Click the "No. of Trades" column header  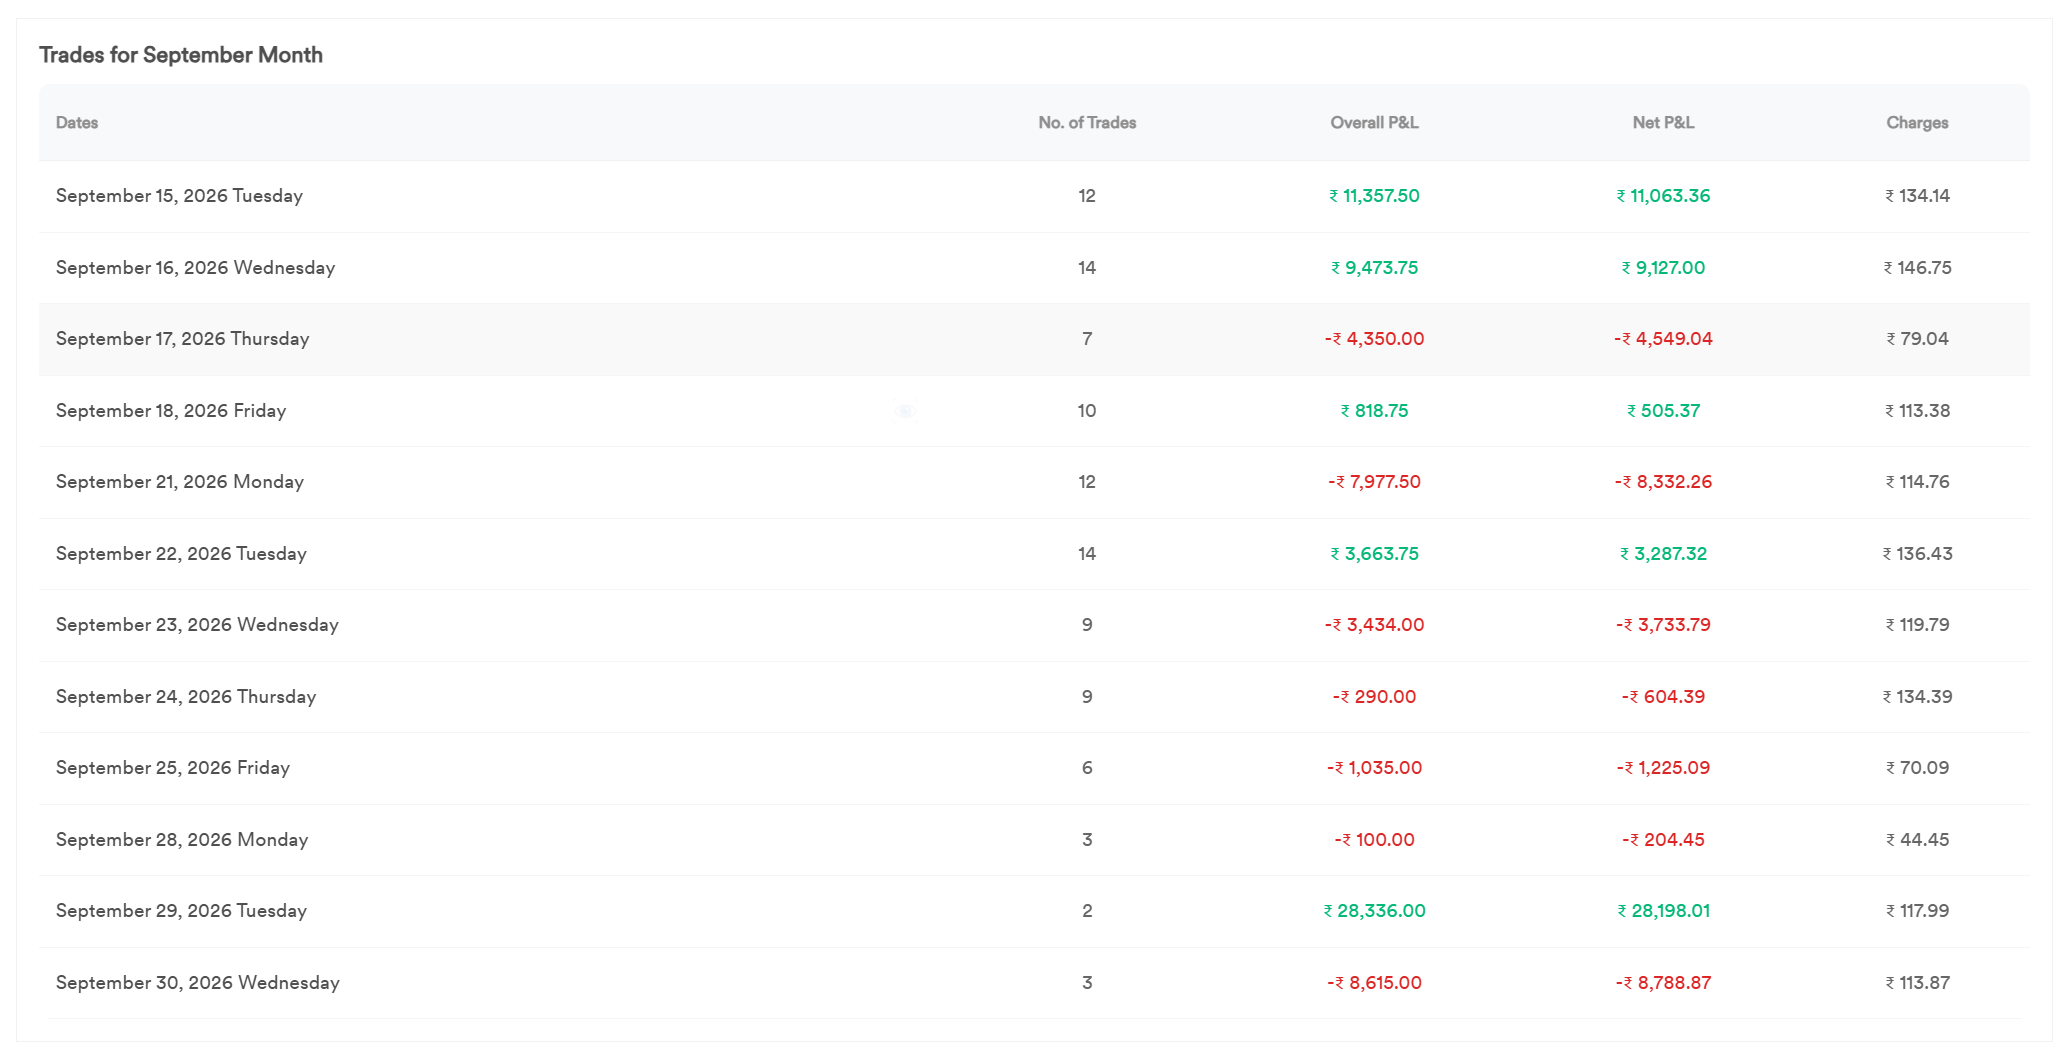point(1087,123)
